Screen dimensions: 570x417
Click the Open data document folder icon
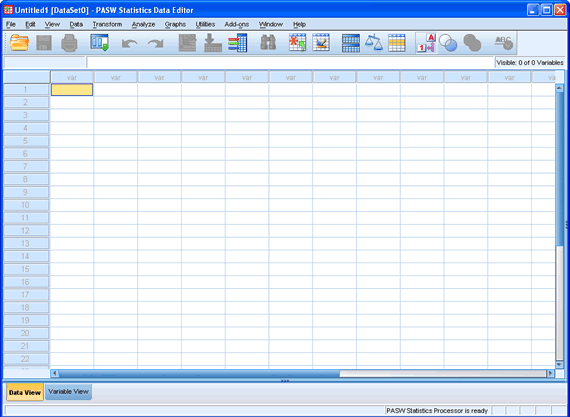(x=19, y=43)
